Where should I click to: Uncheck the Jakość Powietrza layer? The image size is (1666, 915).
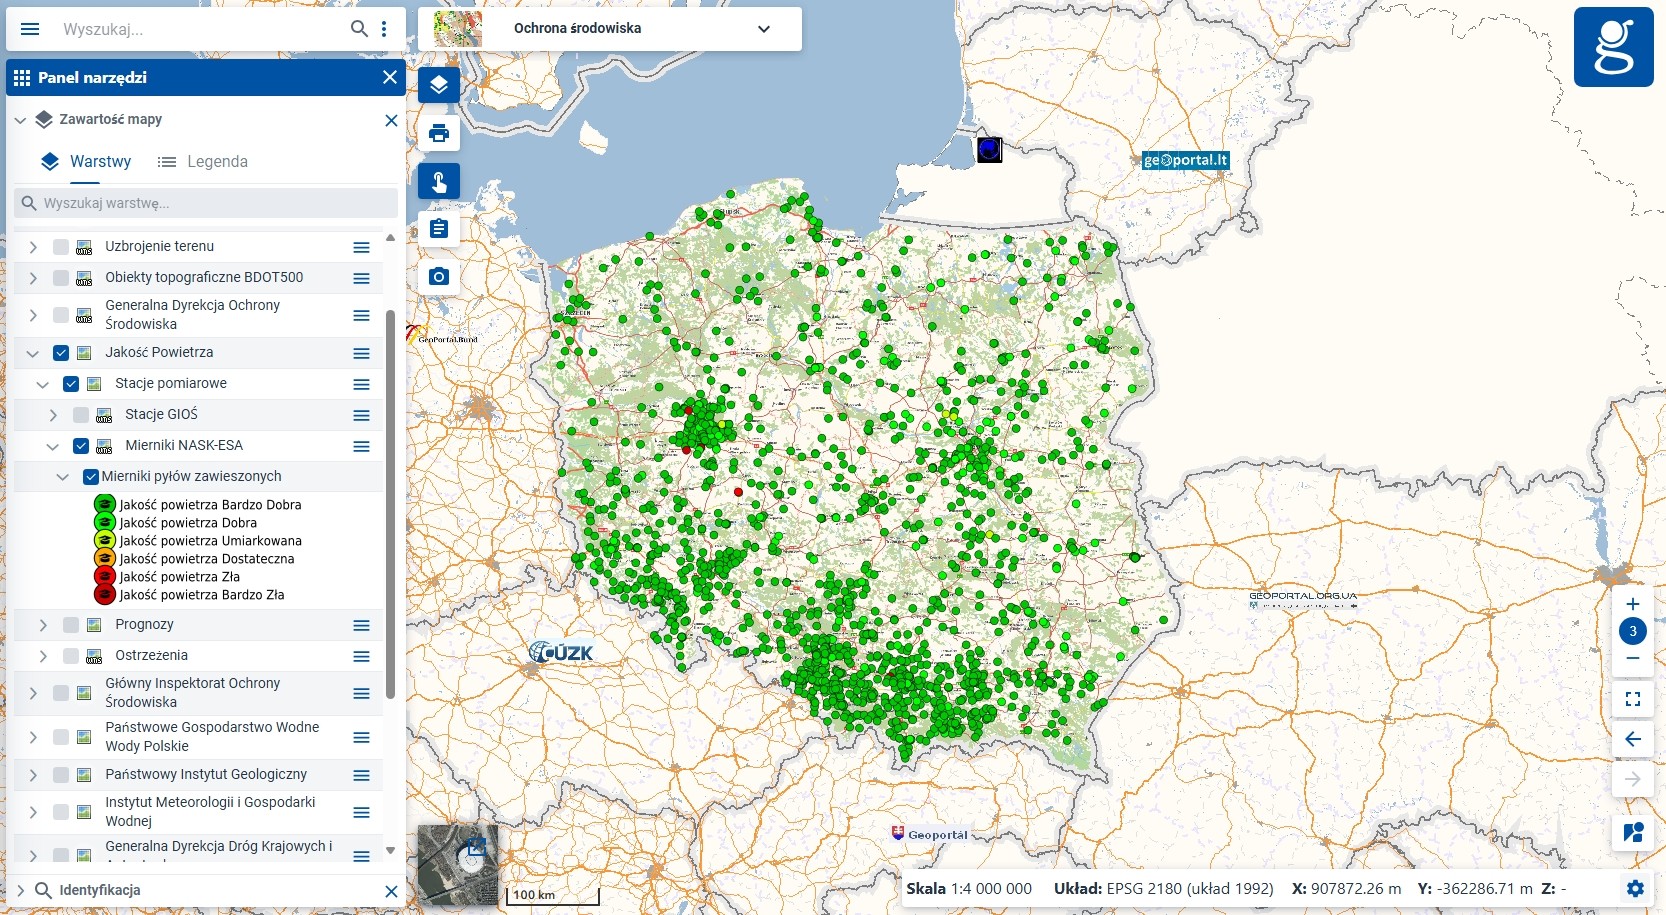(61, 352)
